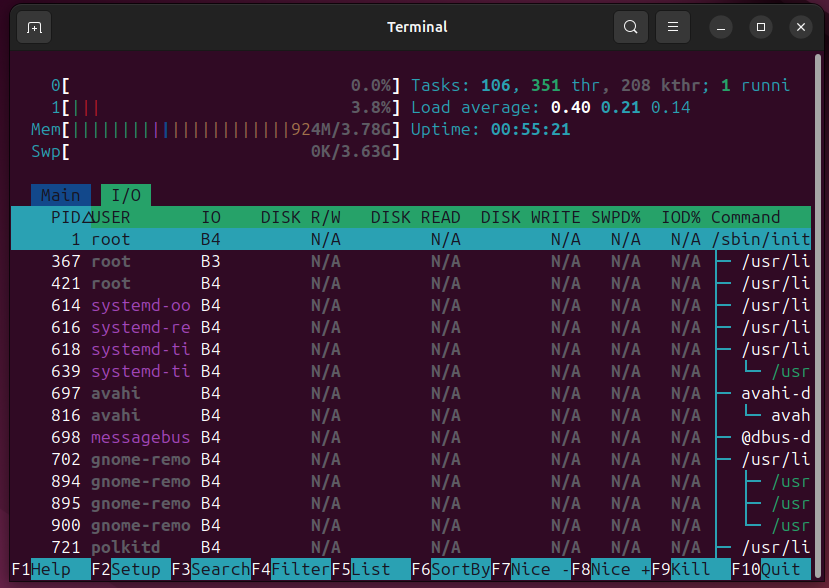Select process row with PID 421
Viewport: 829px width, 588px height.
[x=411, y=283]
